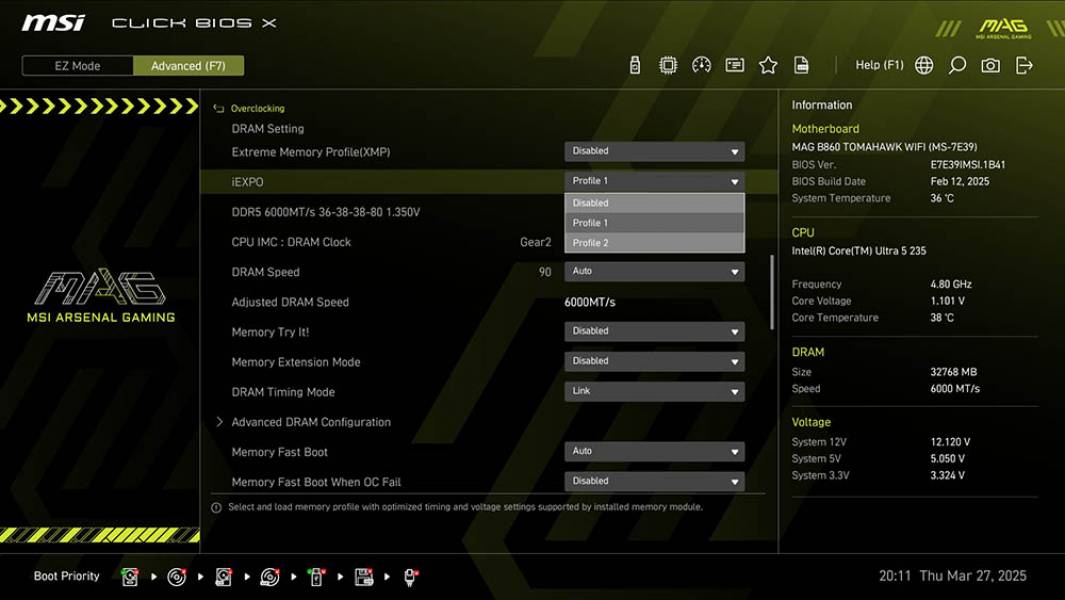
Task: Collapse the iEXPO Profile 1 dropdown
Action: pyautogui.click(x=654, y=181)
